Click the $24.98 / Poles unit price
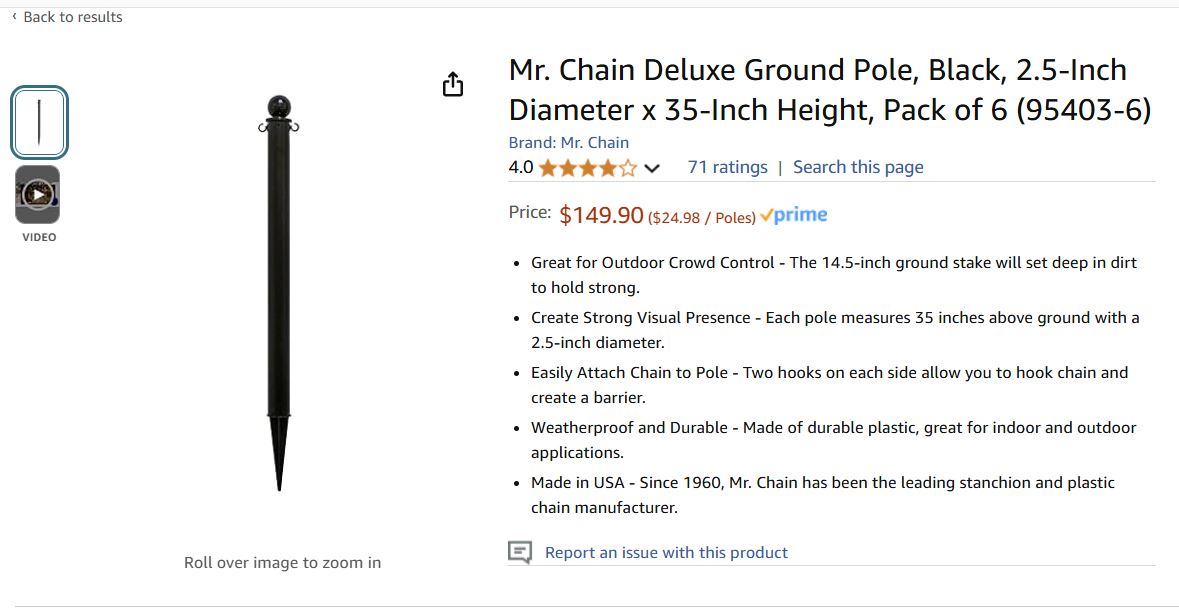The height and width of the screenshot is (608, 1179). click(x=702, y=218)
